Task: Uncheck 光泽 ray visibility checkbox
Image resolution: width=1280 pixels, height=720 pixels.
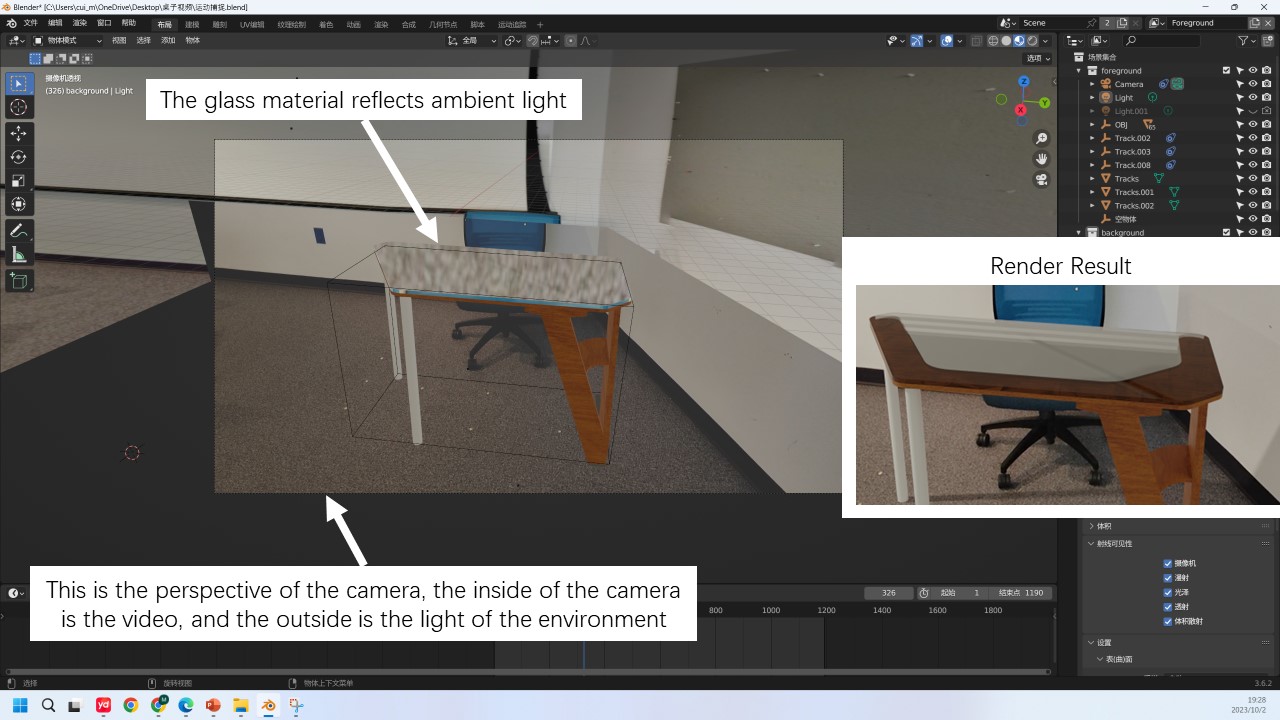Action: [x=1168, y=592]
